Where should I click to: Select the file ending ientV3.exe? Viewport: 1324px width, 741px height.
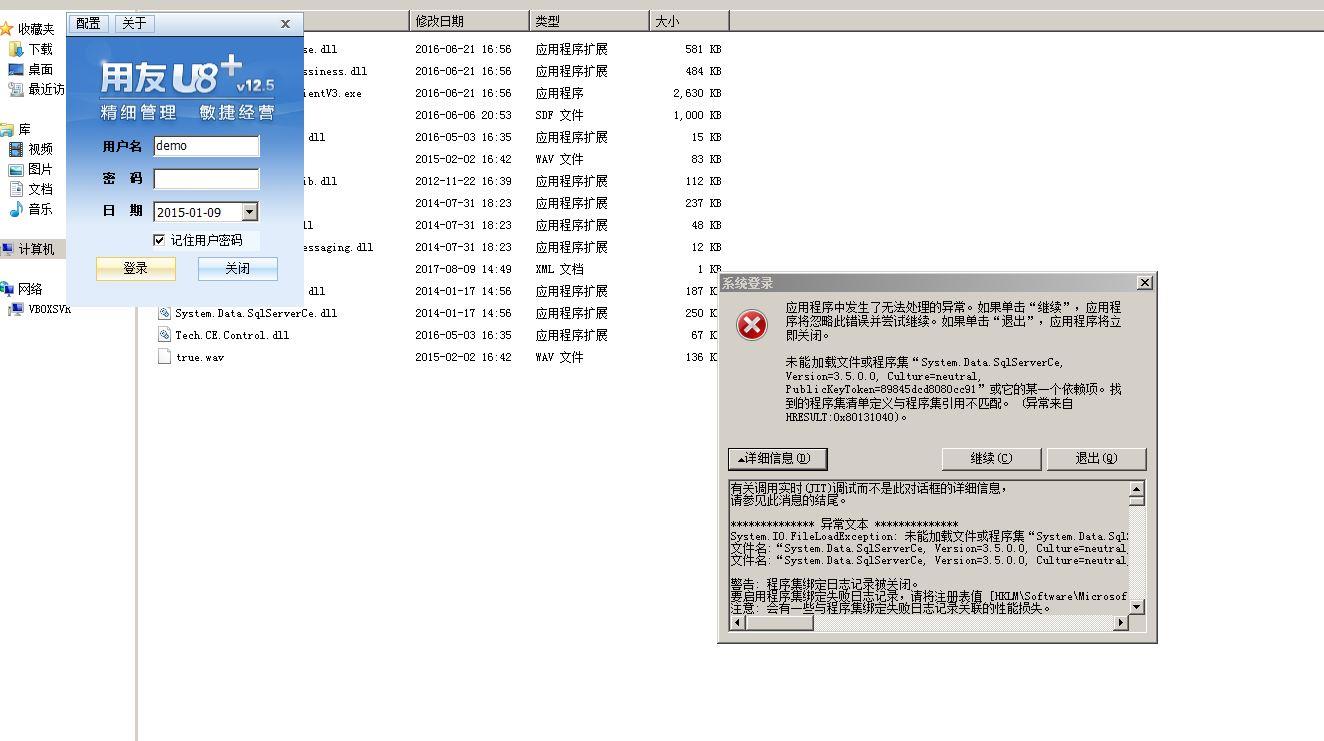click(333, 93)
